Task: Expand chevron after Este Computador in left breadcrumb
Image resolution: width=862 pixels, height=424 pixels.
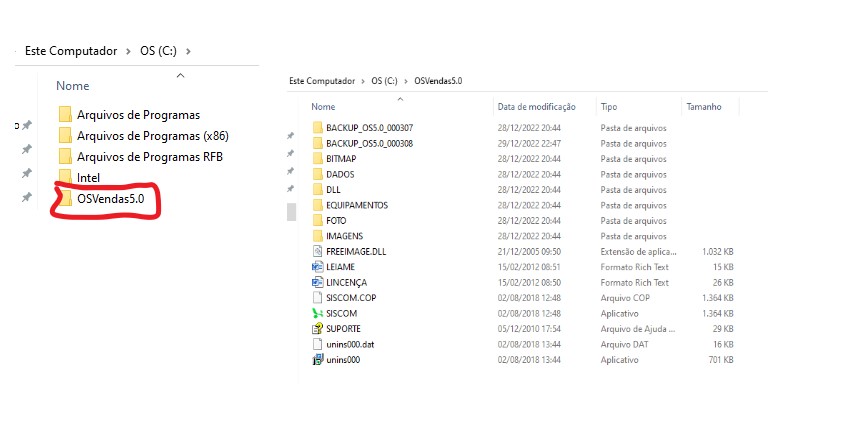Action: (x=128, y=51)
